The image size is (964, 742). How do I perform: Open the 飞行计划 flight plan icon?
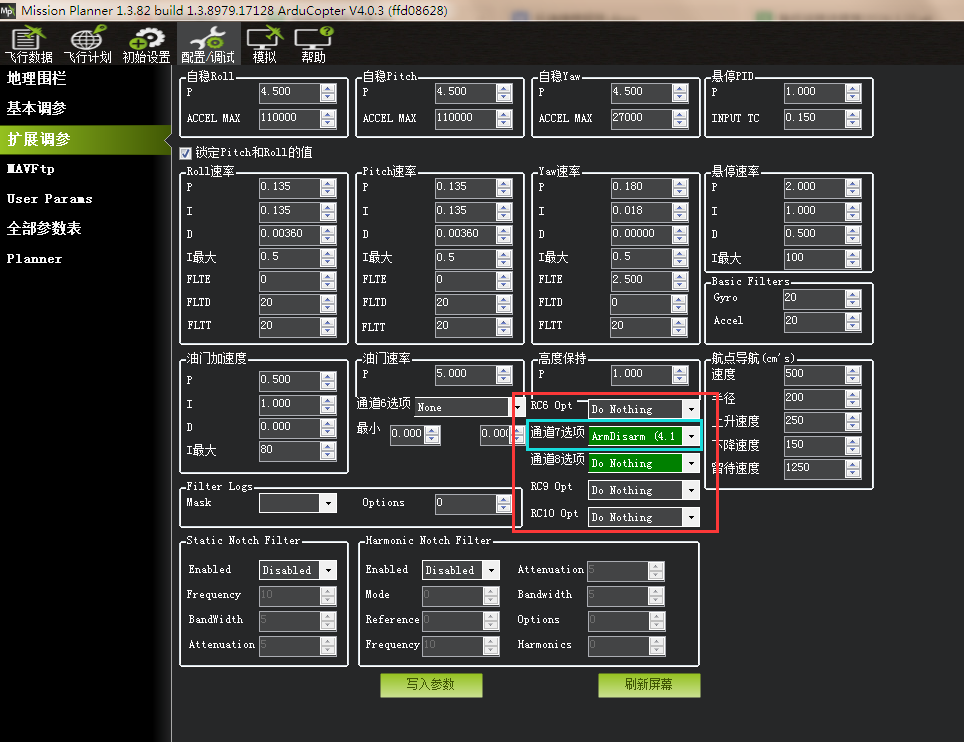(x=88, y=44)
